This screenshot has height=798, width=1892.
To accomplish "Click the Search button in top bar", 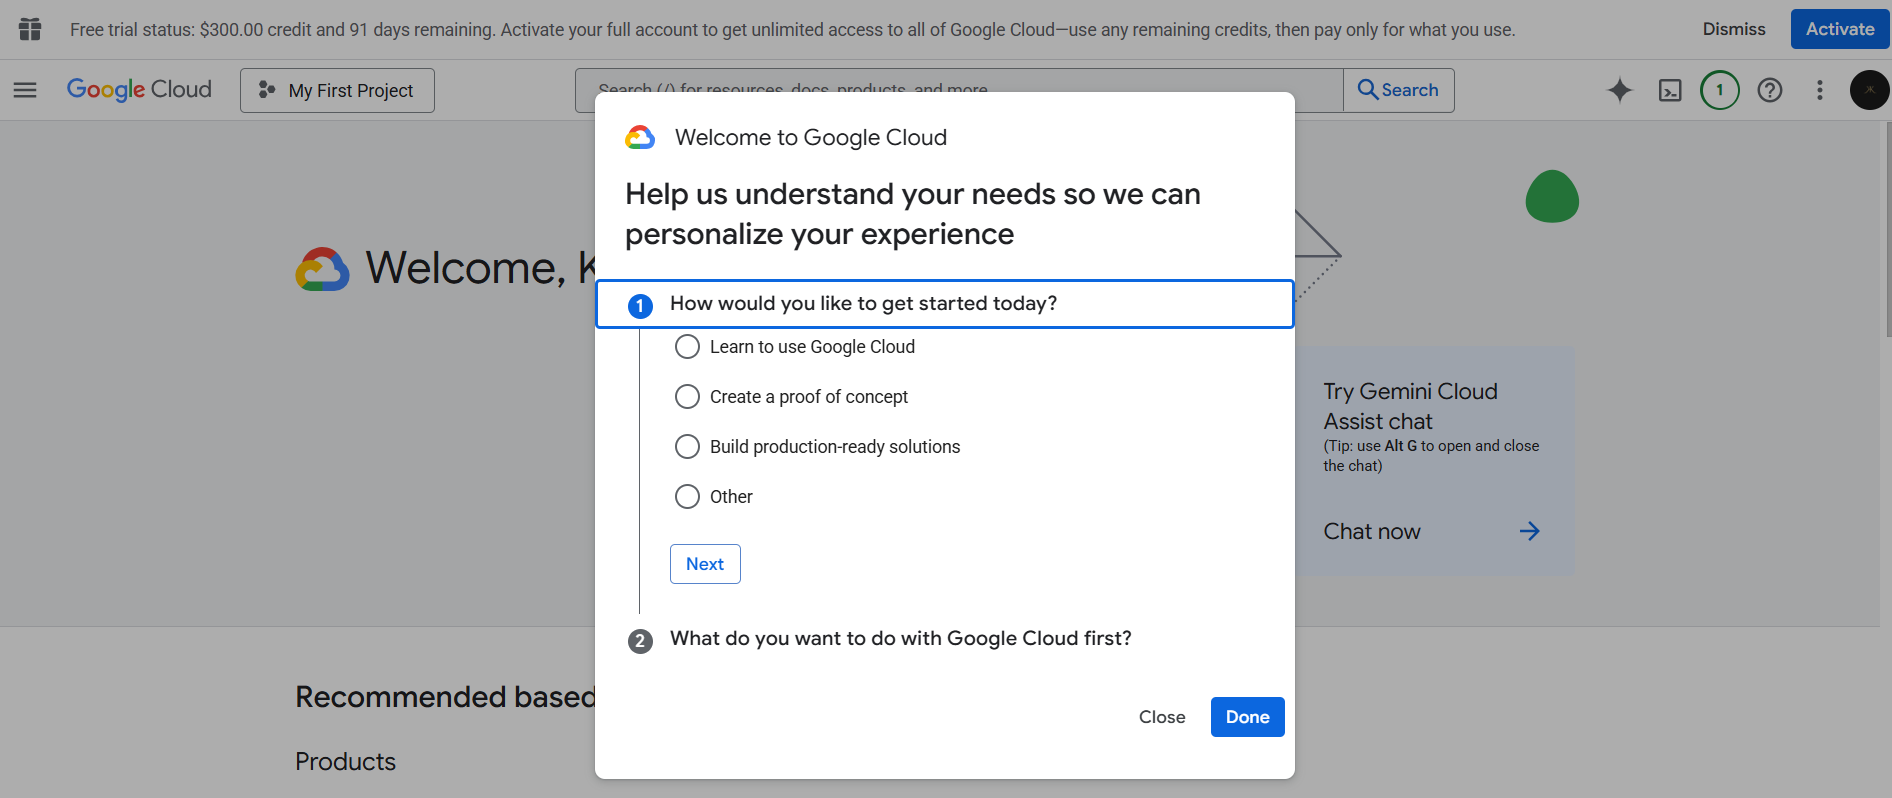I will pos(1398,90).
